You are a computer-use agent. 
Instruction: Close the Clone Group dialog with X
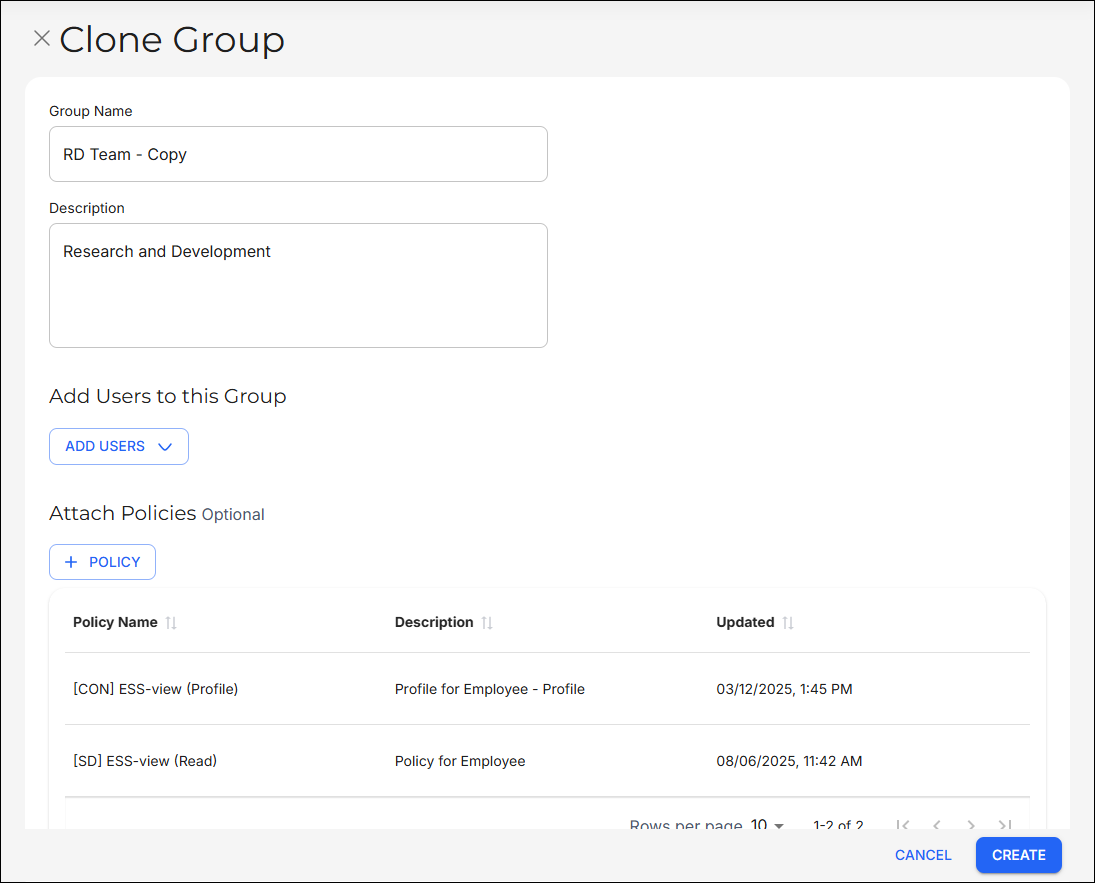pyautogui.click(x=42, y=39)
